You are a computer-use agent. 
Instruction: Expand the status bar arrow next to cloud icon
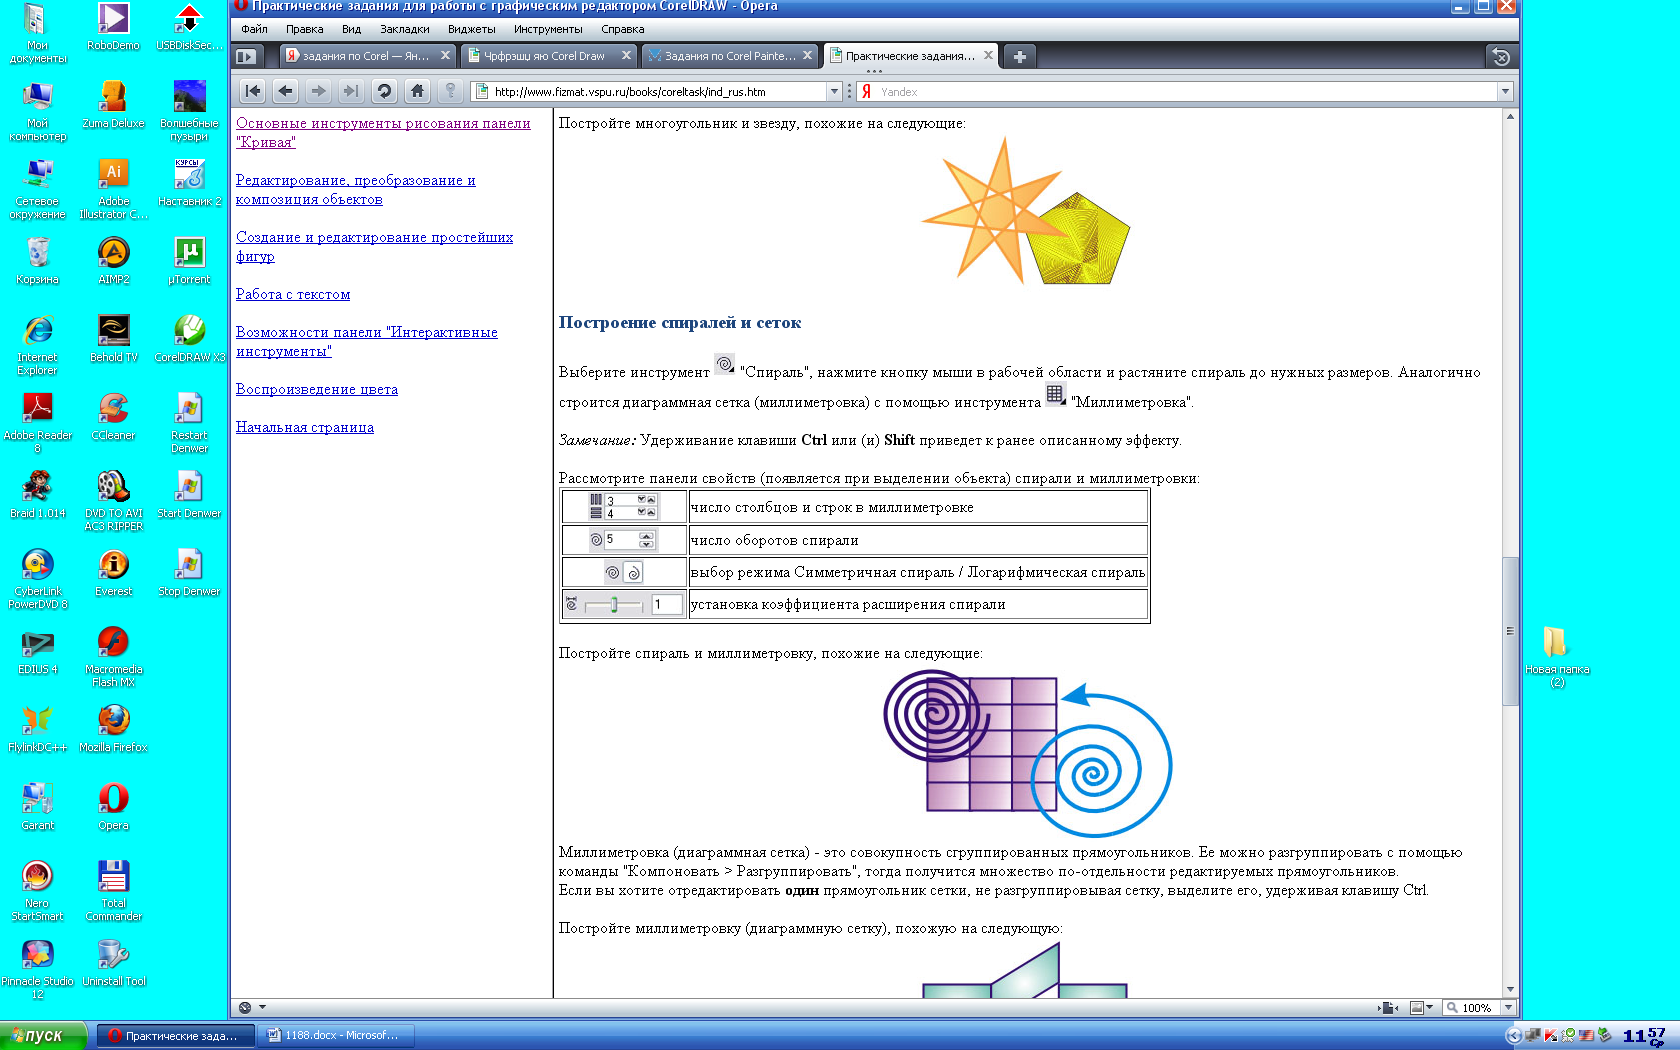[262, 1007]
